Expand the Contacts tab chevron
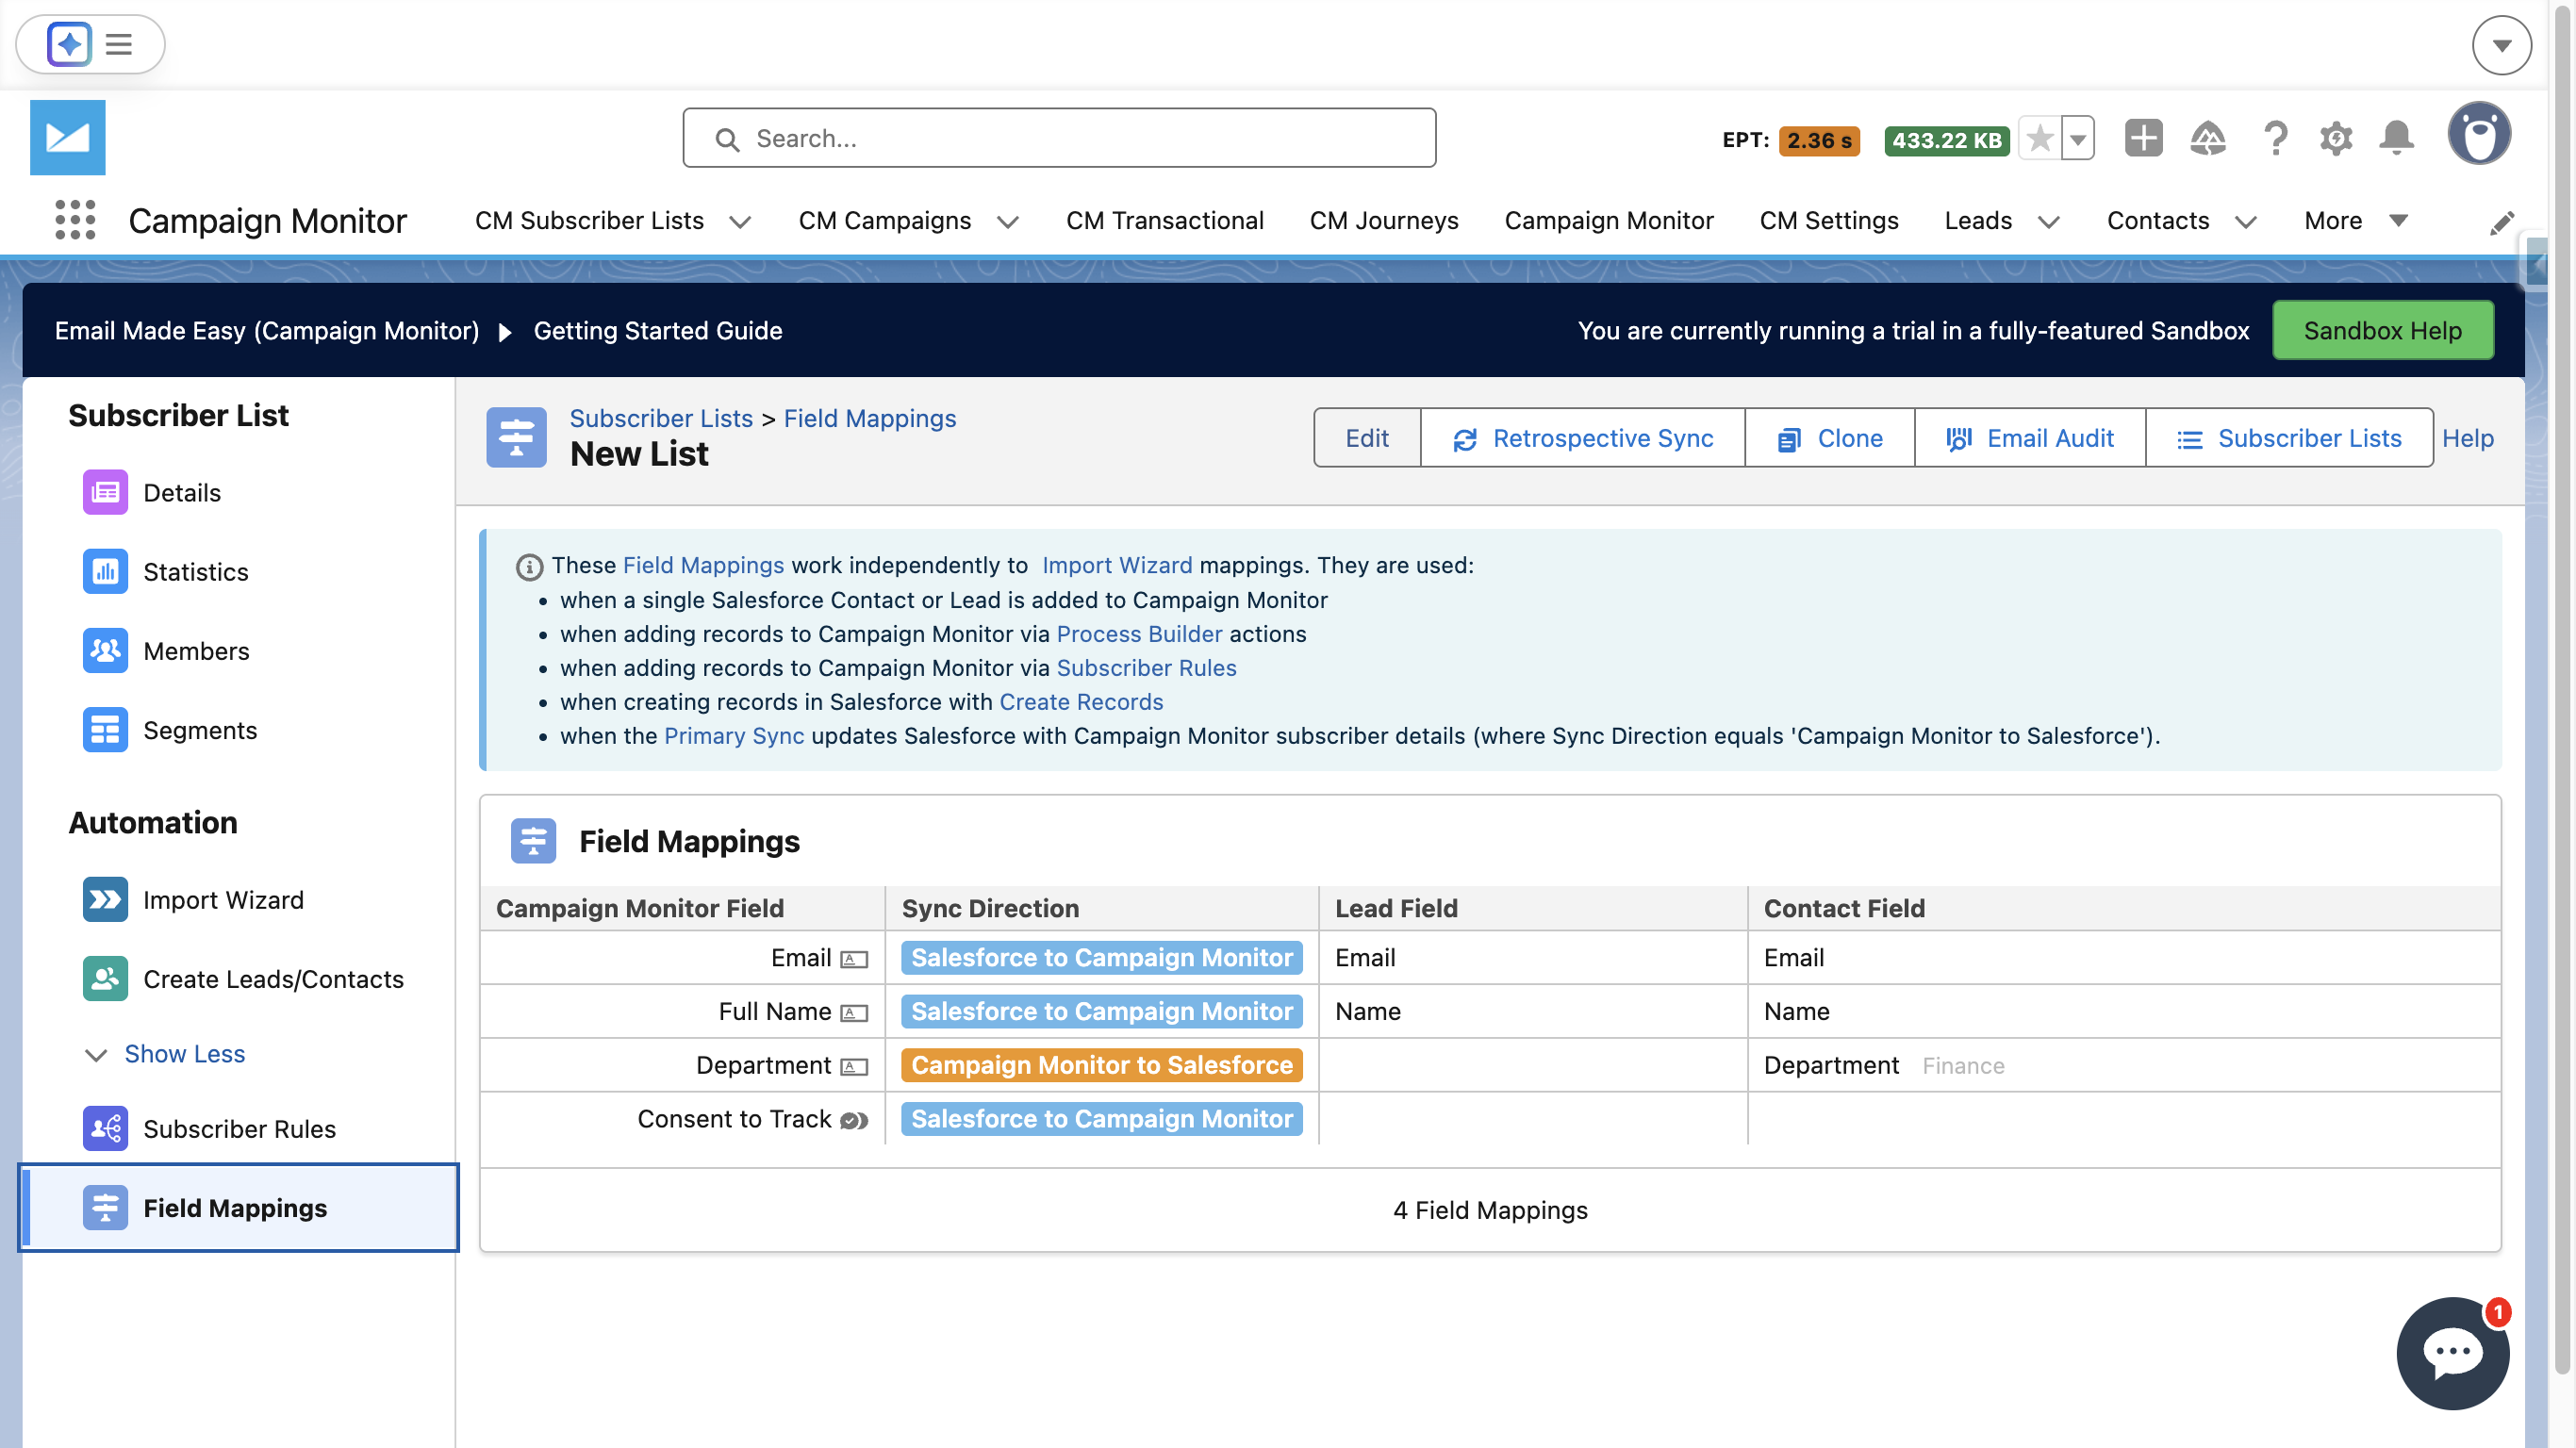Screen dimensions: 2576x1448 (x=2245, y=222)
